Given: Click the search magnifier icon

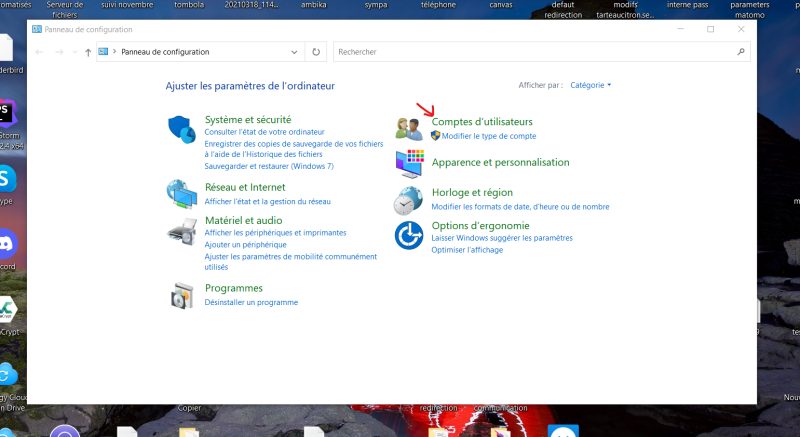Looking at the screenshot, I should pos(741,52).
